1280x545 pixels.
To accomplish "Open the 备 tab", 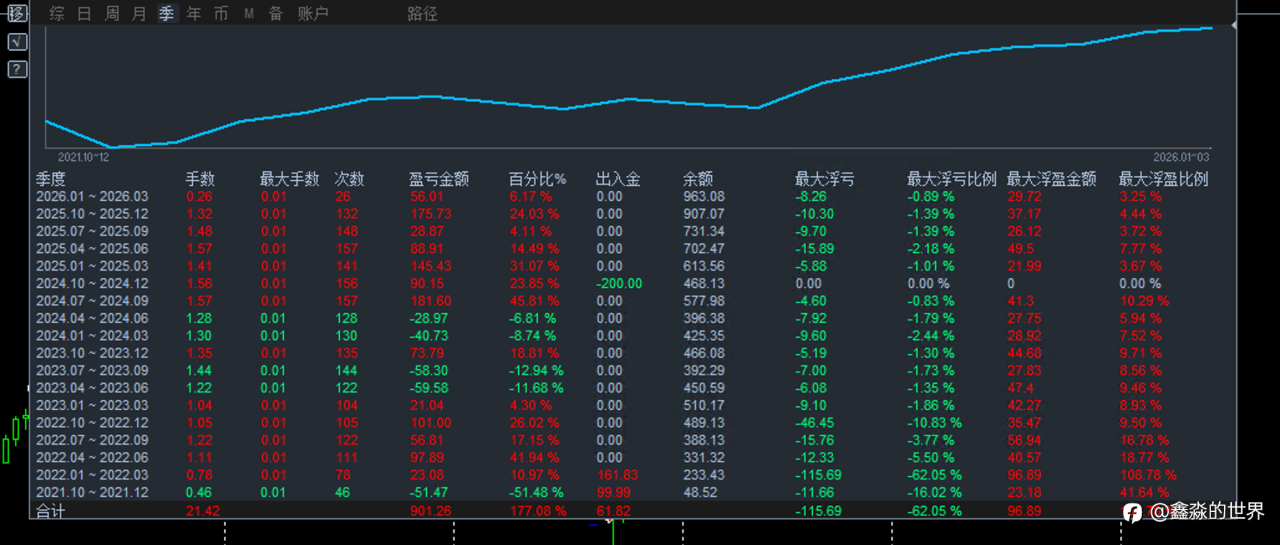I will coord(275,14).
